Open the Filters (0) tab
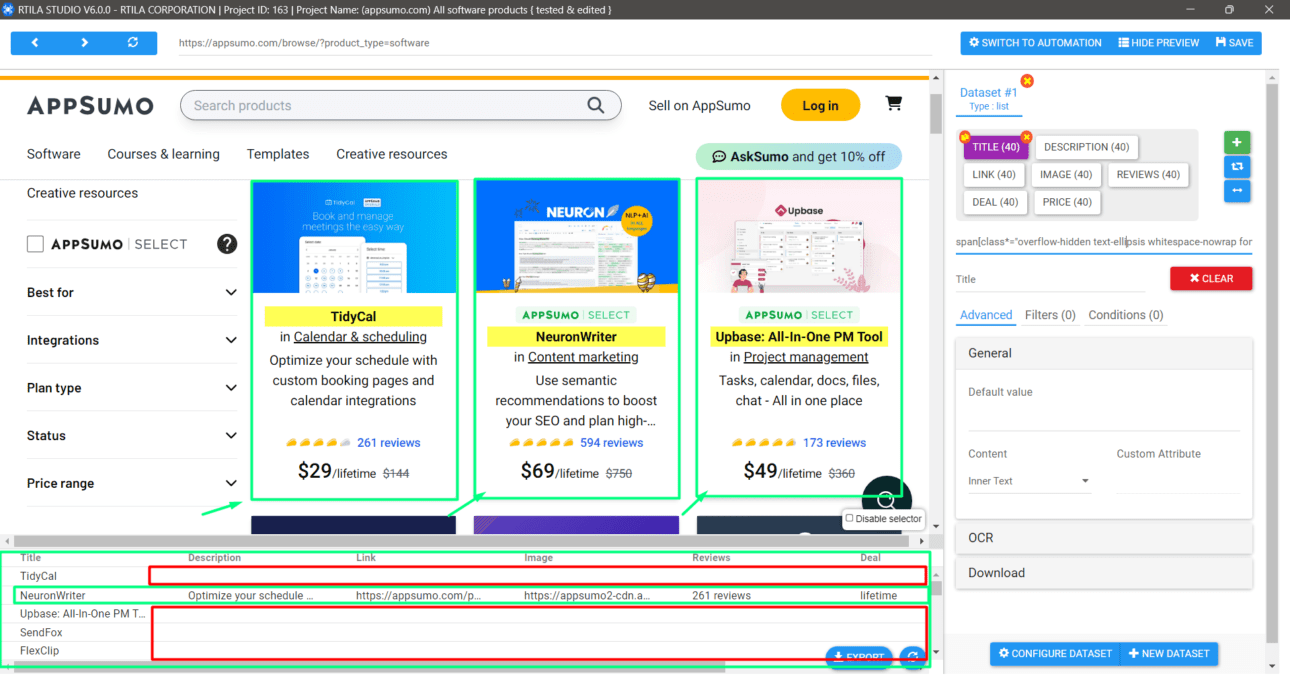 [1050, 315]
